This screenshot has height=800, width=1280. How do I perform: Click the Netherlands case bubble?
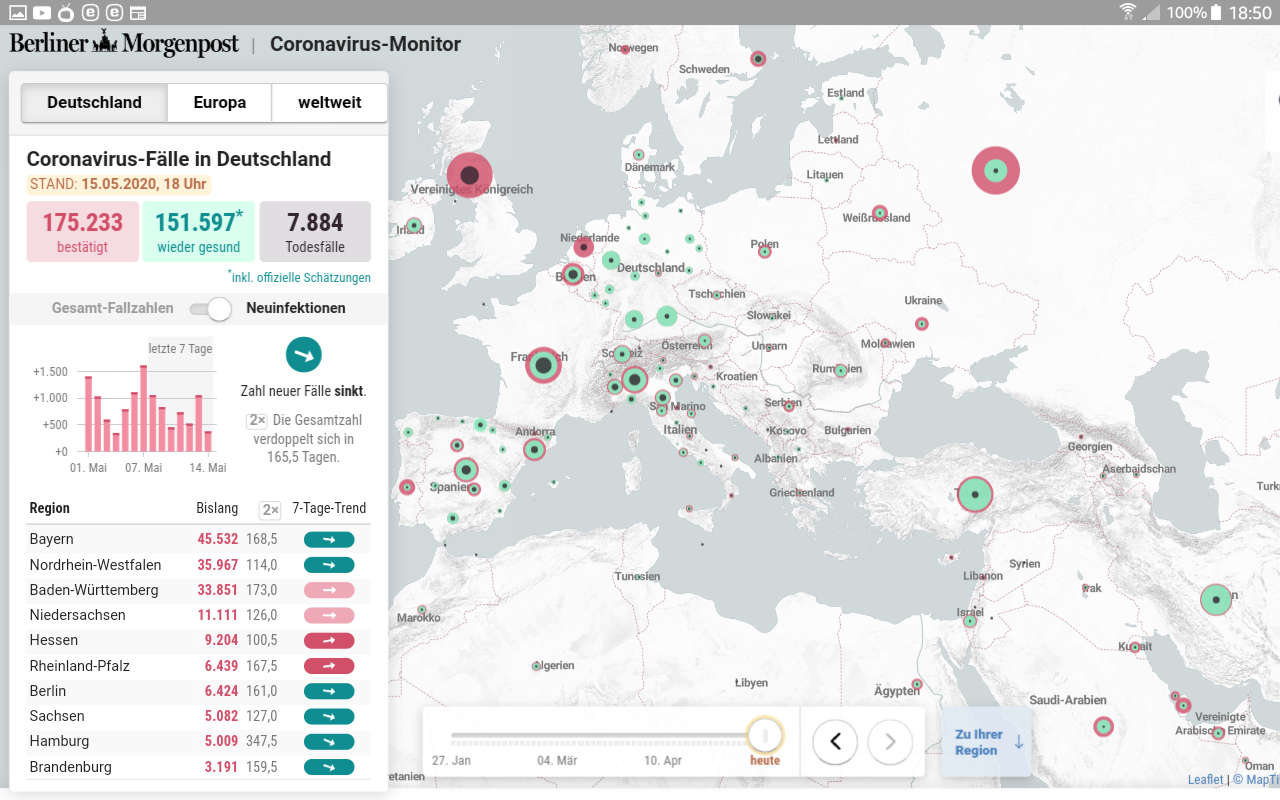point(584,246)
